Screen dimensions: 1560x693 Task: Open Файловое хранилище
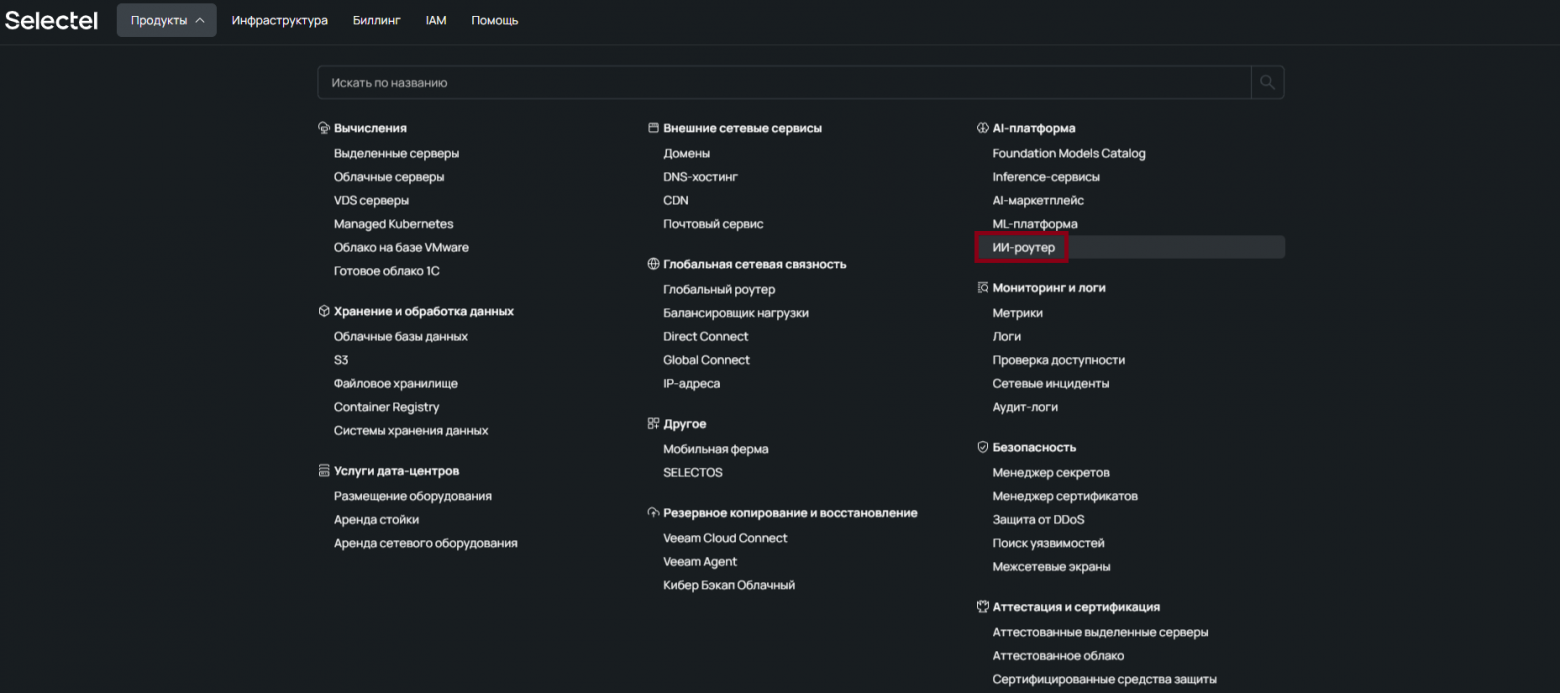pos(396,383)
